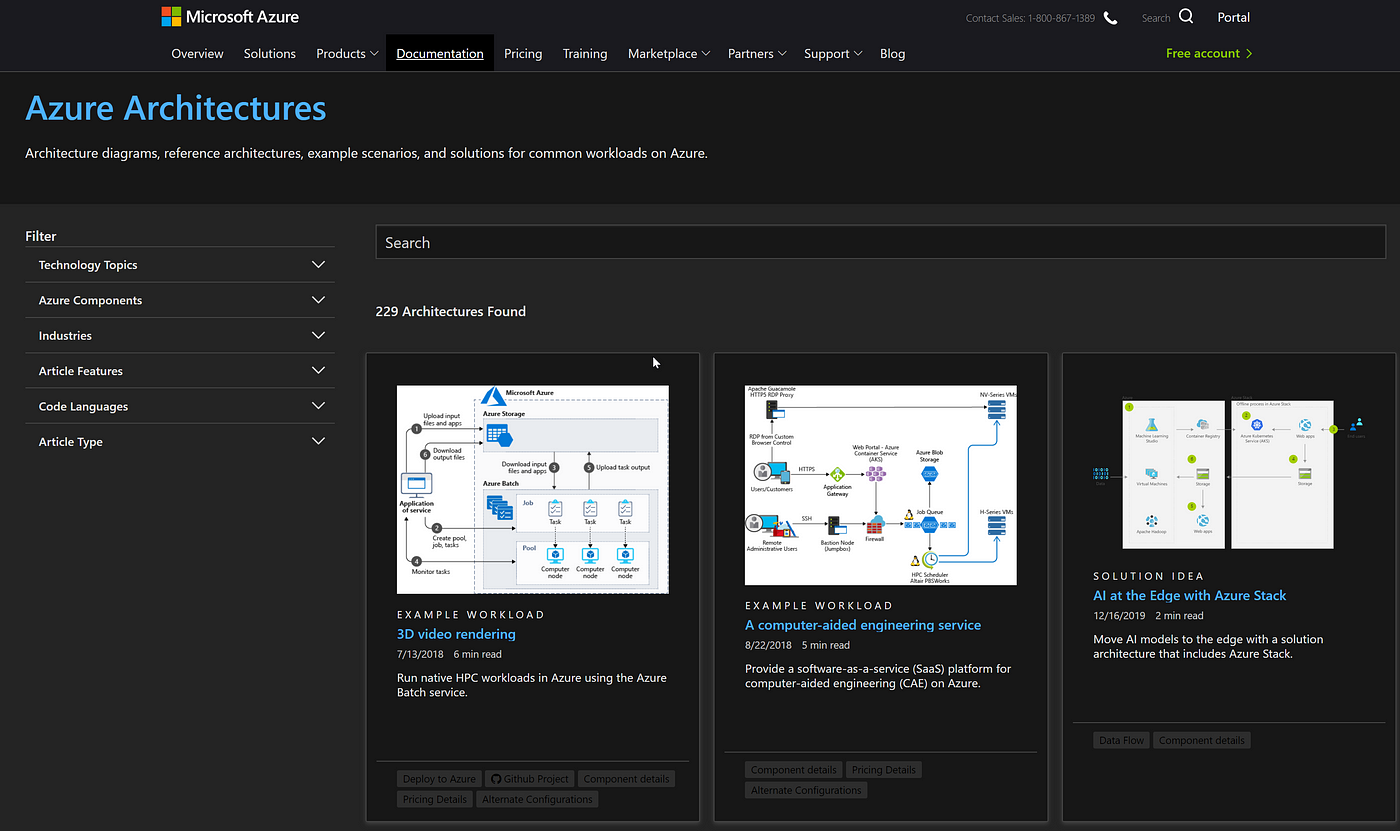Open A computer-aided engineering service link
This screenshot has width=1400, height=831.
pos(863,625)
